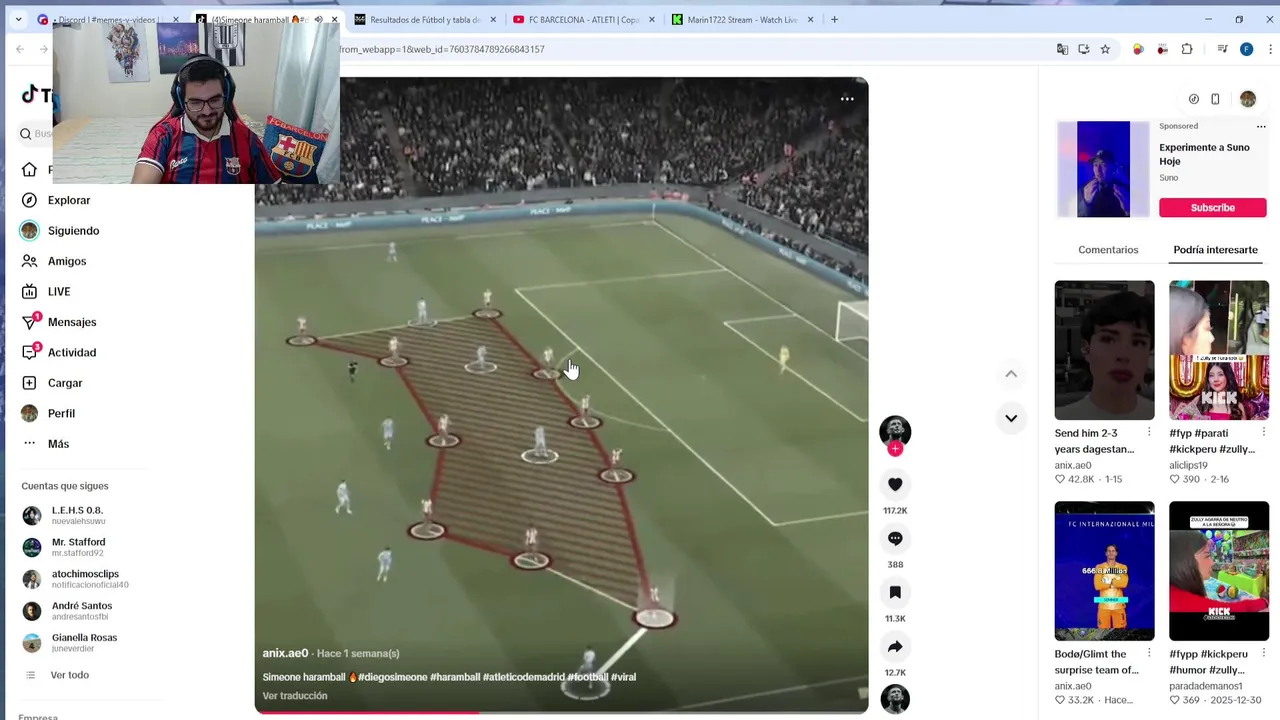Open the sponsored ad's three-dot menu

pos(1260,127)
